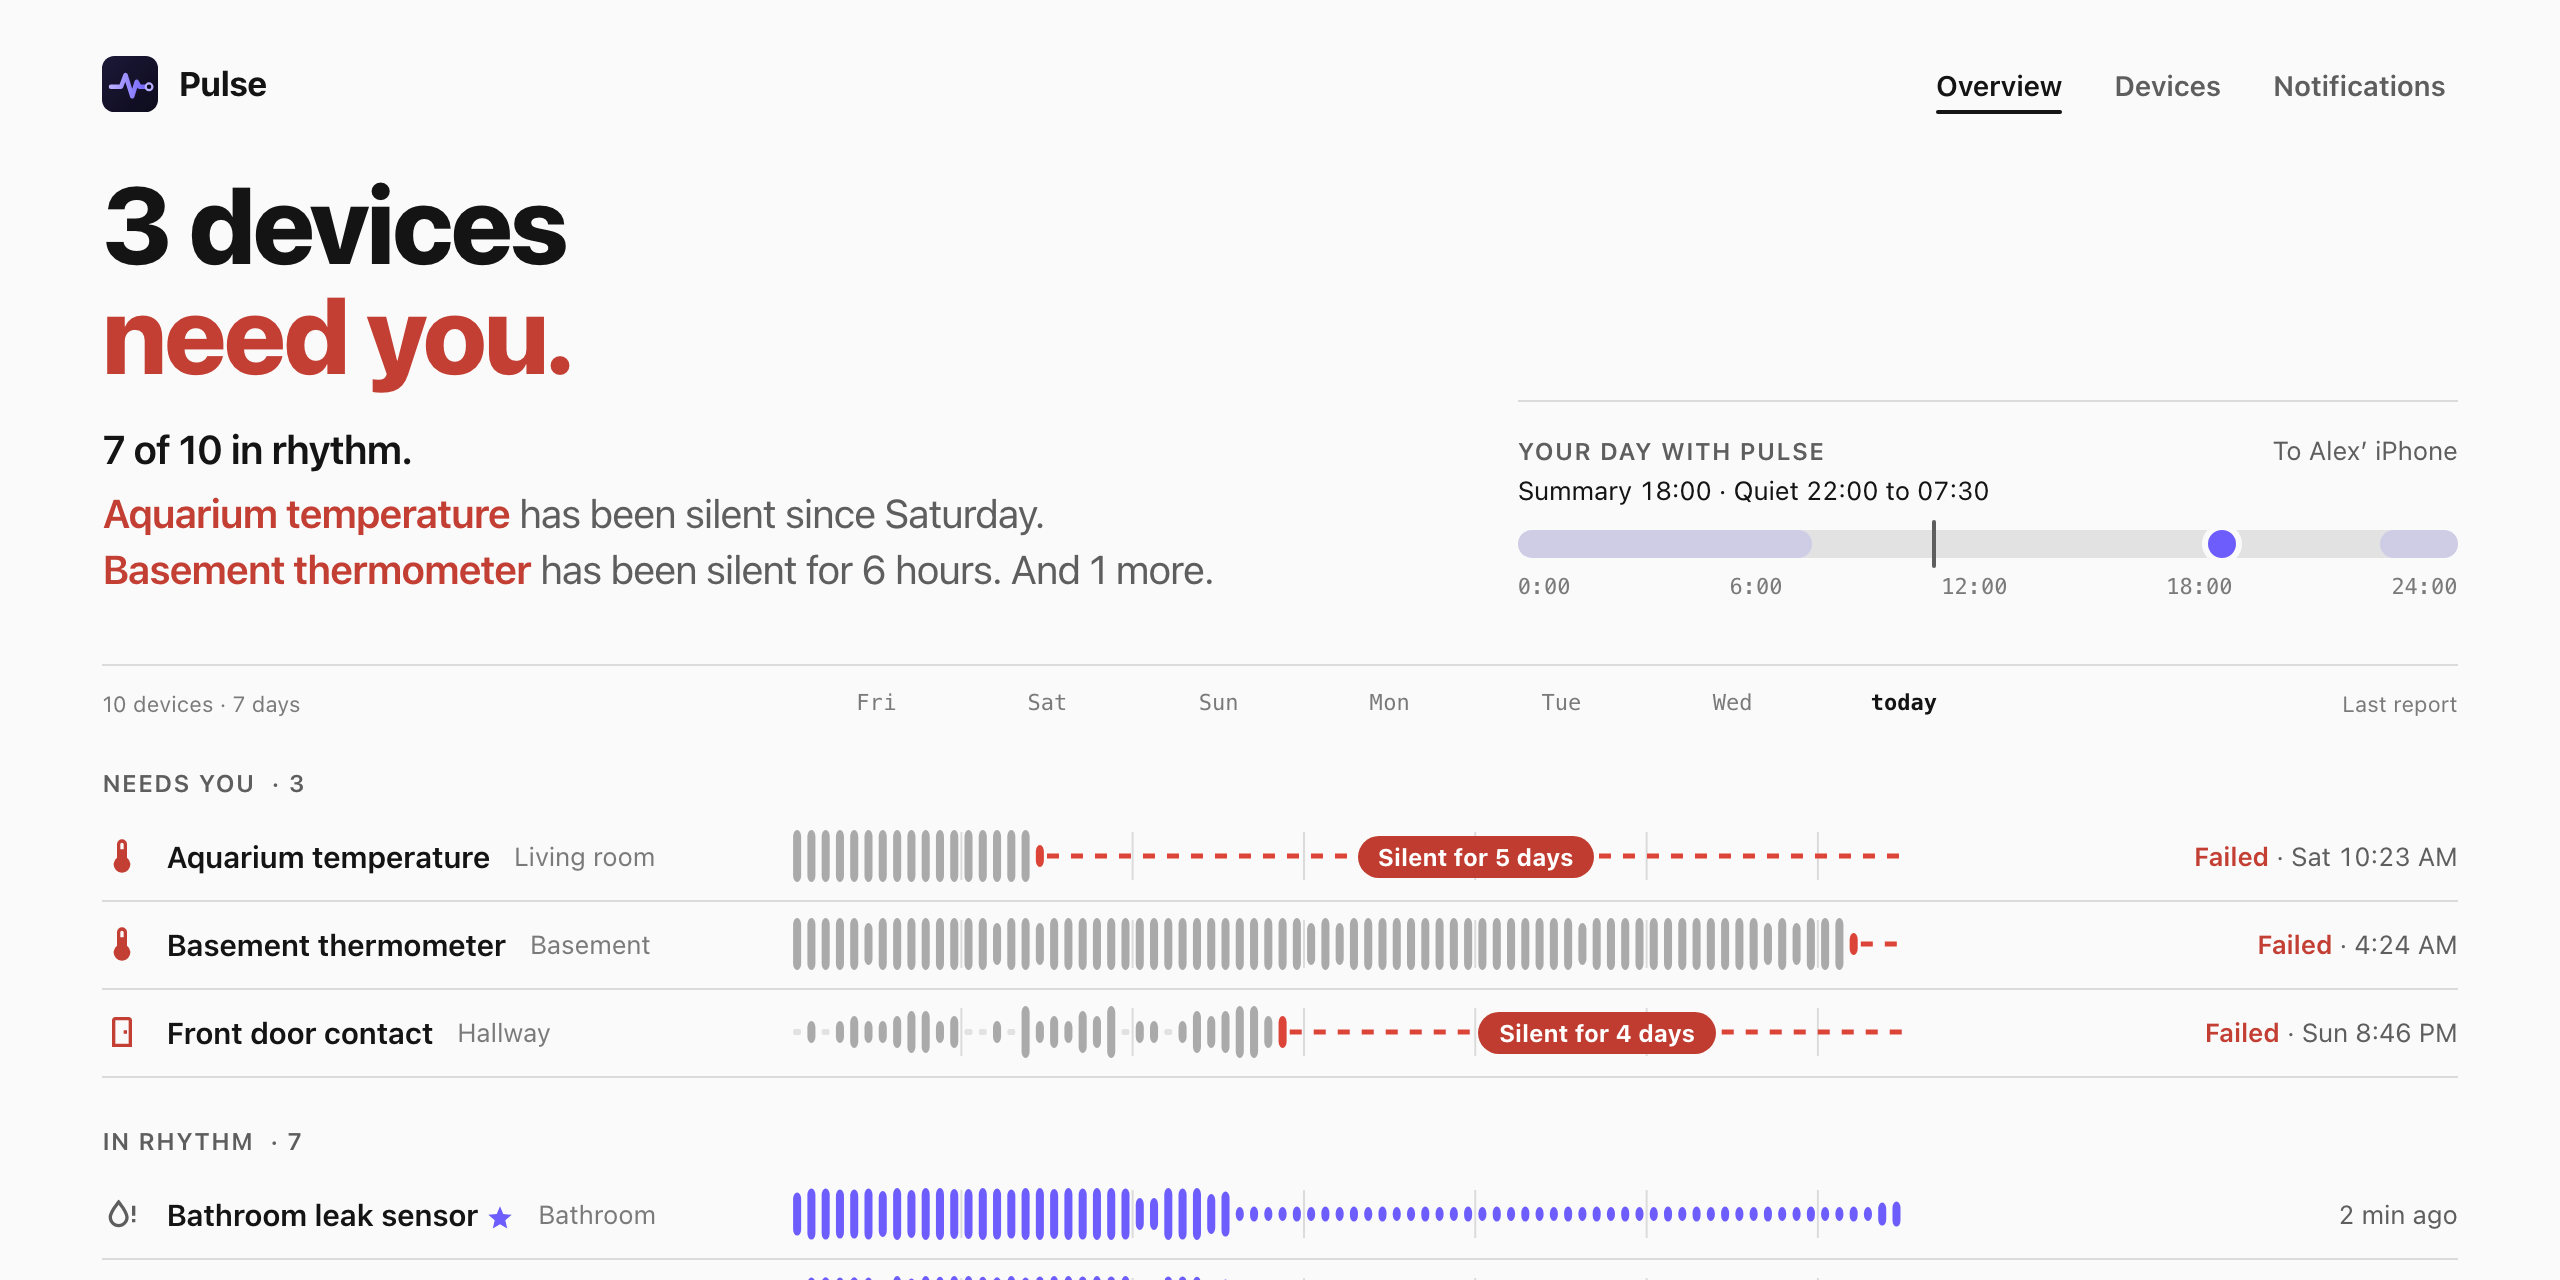Open the Basement thermometer link in the summary
Screen dimensions: 2560x1280
click(x=316, y=570)
